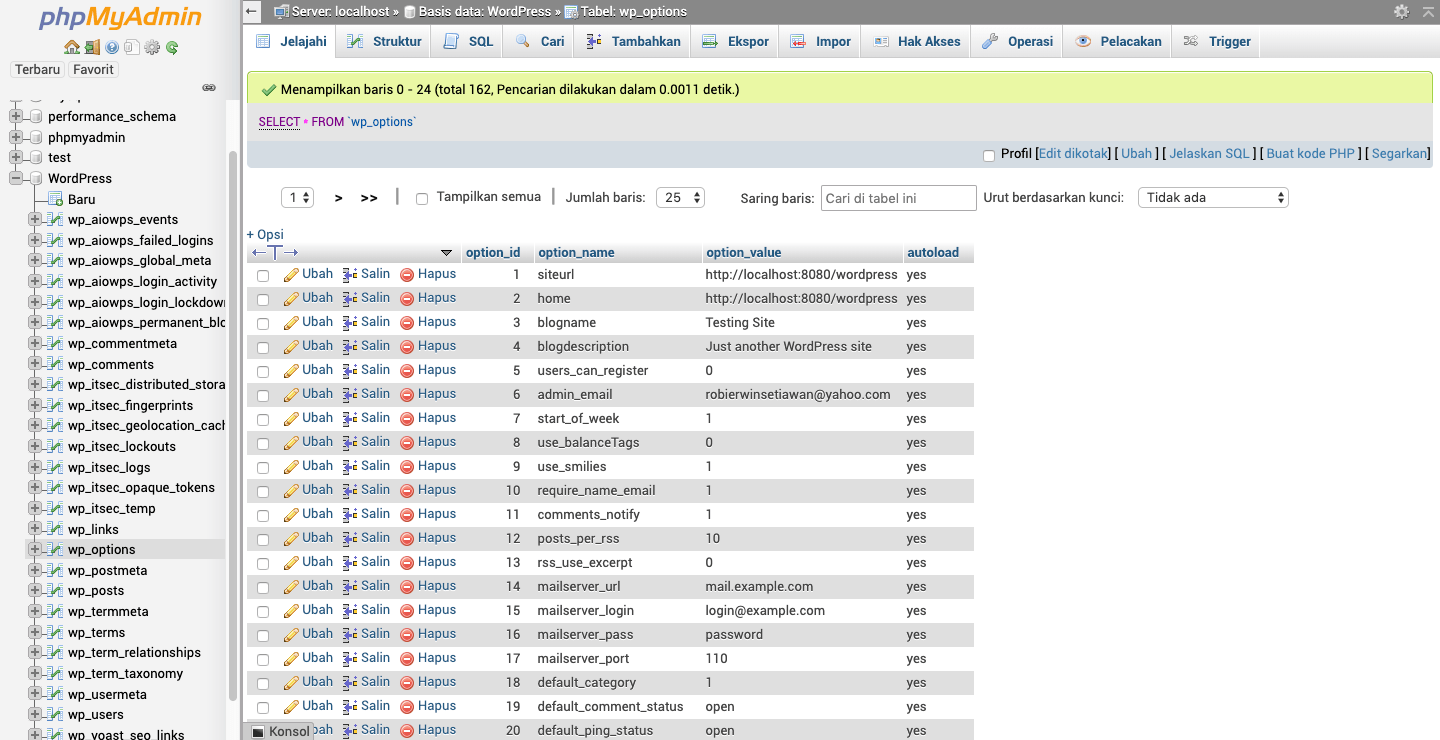
Task: Select the siteurl row checkbox
Action: click(263, 275)
